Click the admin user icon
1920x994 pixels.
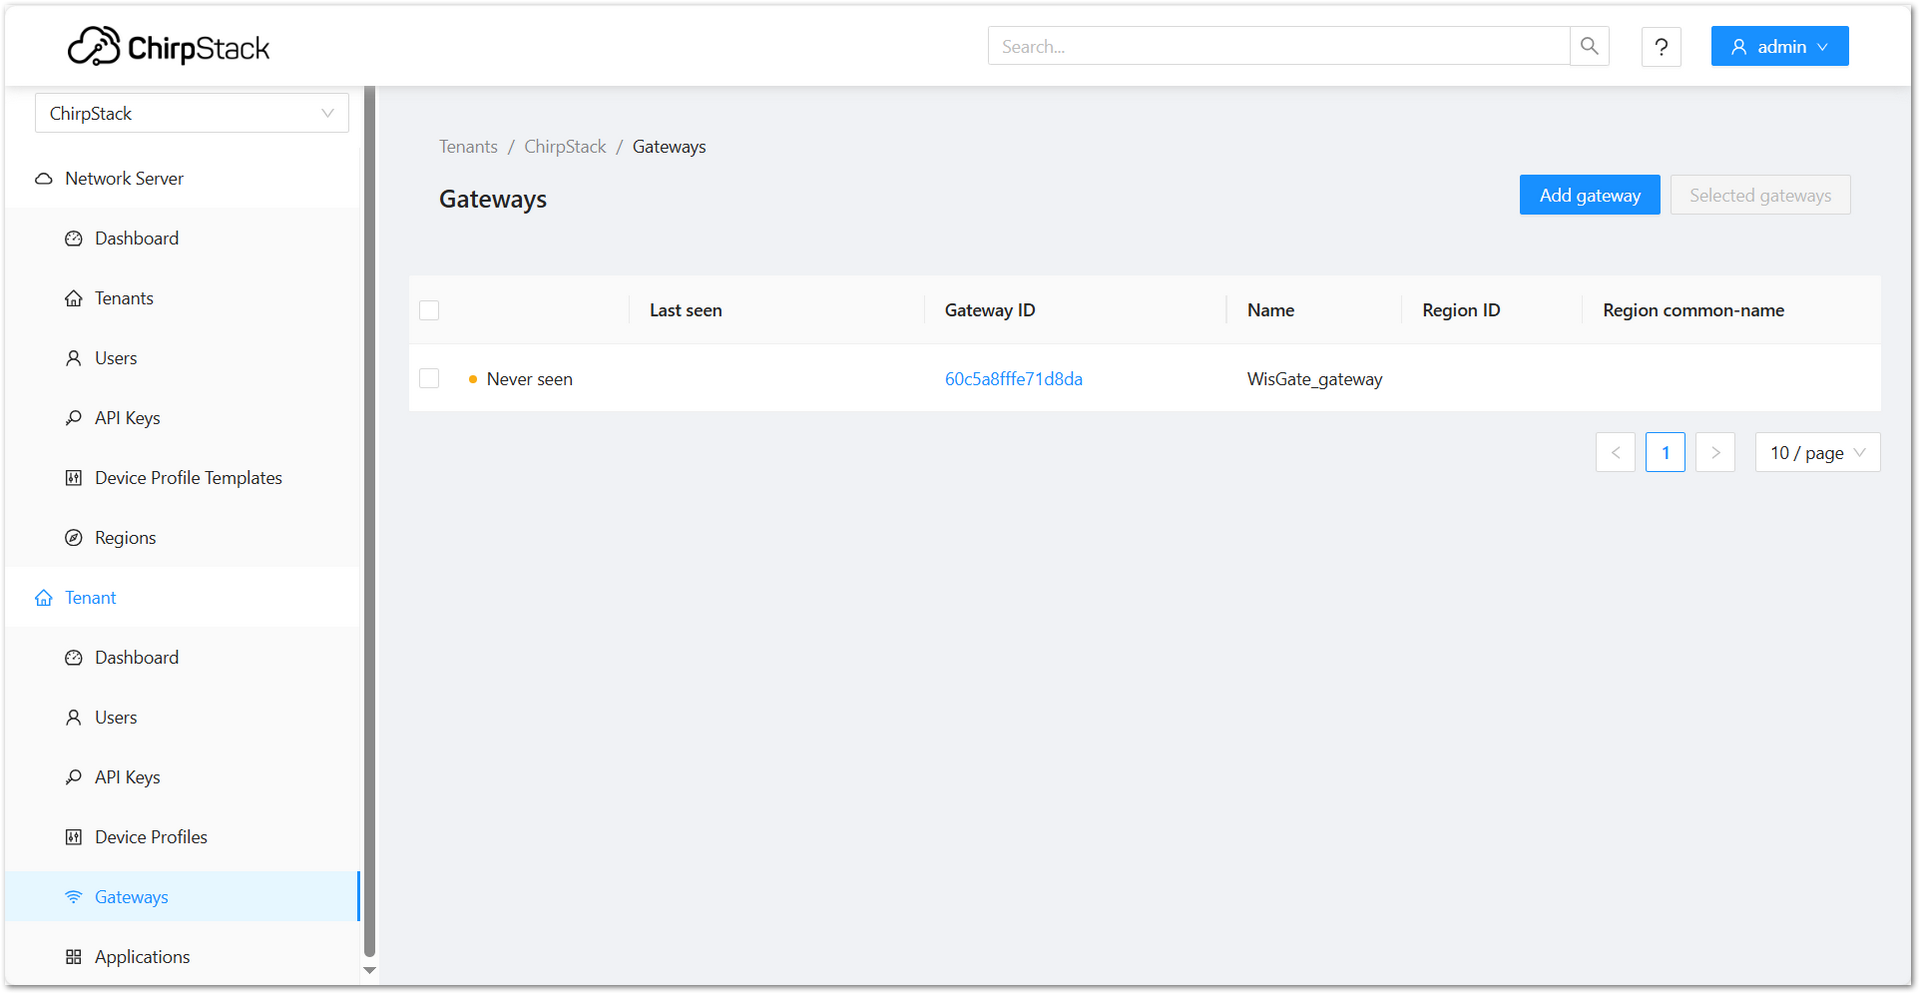1739,47
